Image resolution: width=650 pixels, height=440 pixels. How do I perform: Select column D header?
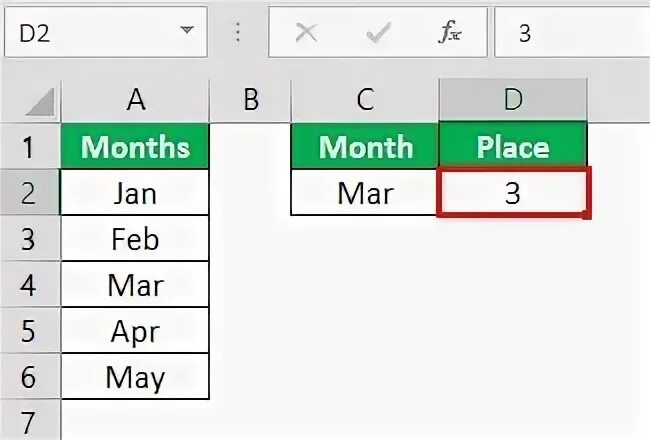512,100
